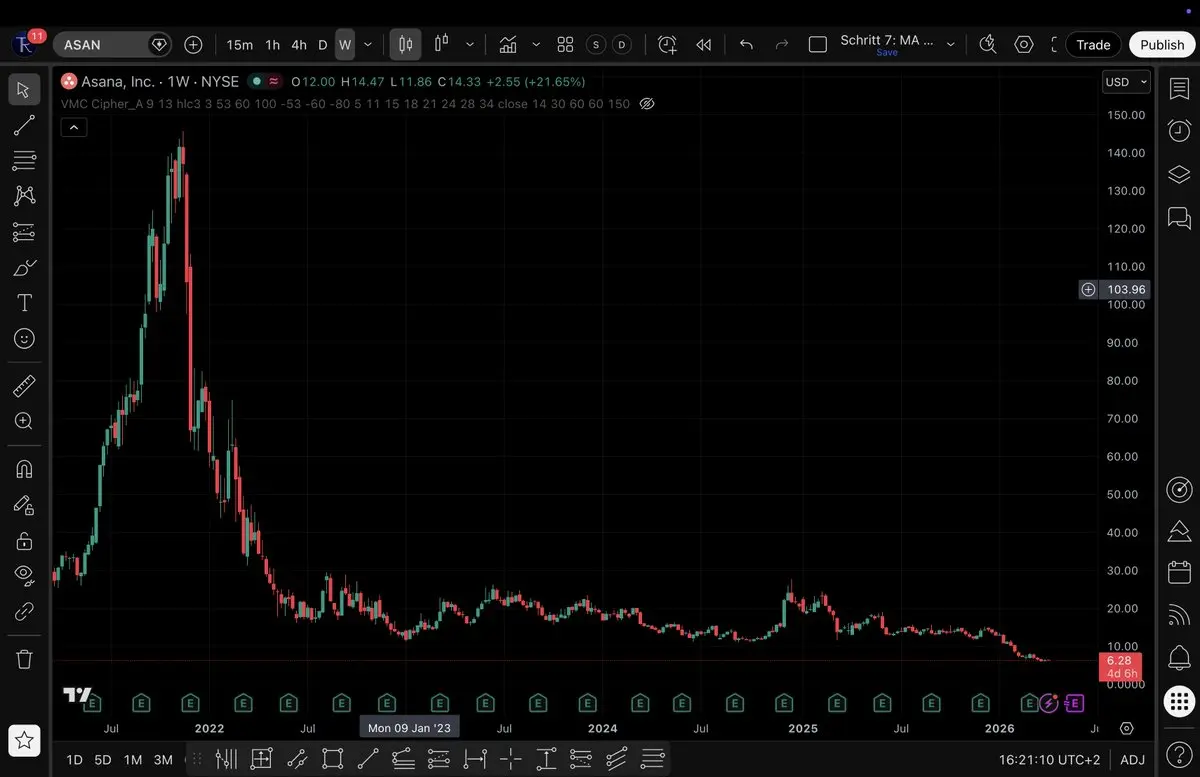Image resolution: width=1200 pixels, height=777 pixels.
Task: Open the drawings favorites star toolbar
Action: [24, 740]
